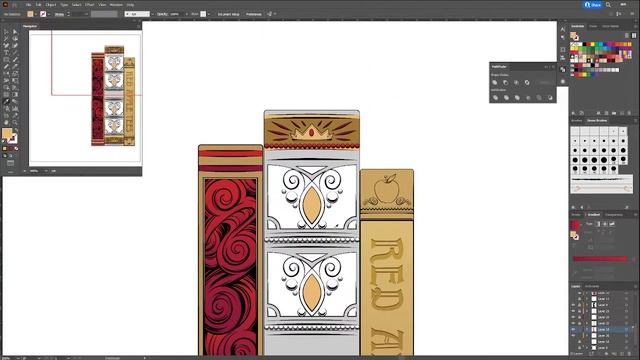This screenshot has width=640, height=360.
Task: Switch to the Artboards tab
Action: point(592,287)
